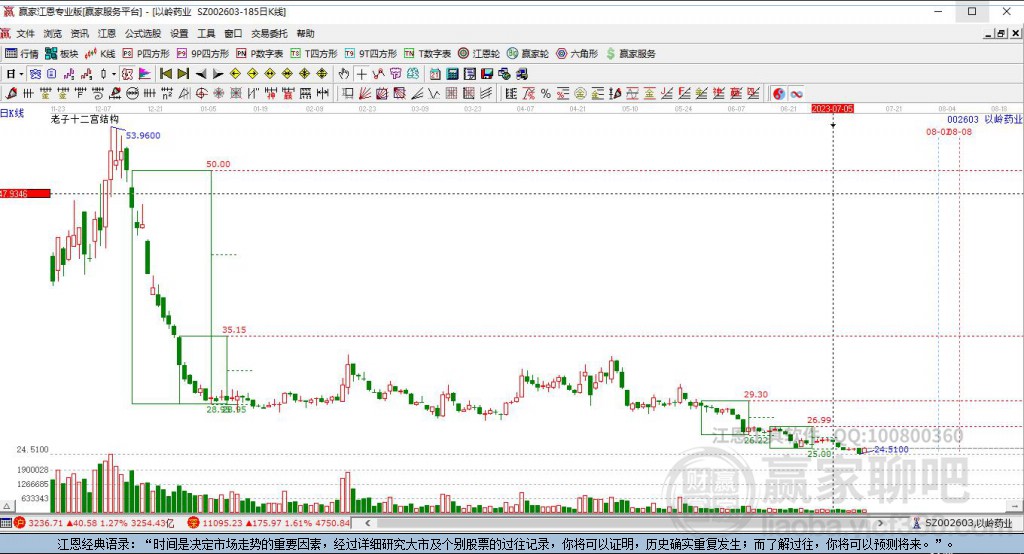Open the T数字表 tool

[427, 54]
